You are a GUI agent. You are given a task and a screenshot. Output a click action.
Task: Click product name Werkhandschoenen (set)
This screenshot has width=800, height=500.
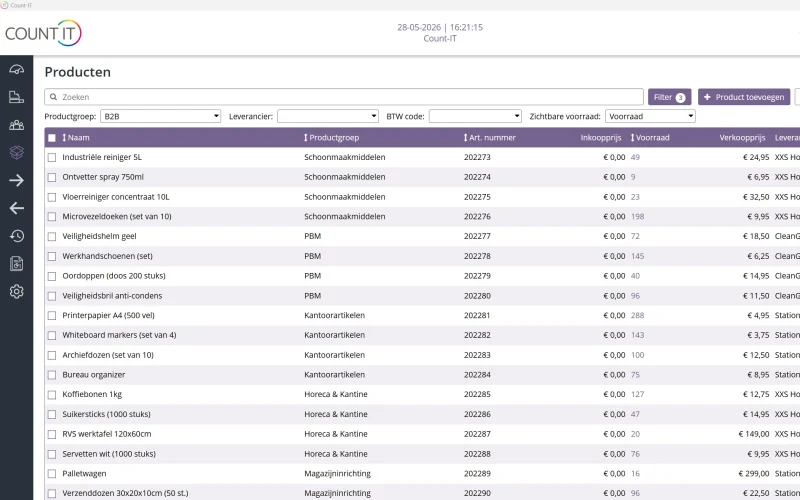pyautogui.click(x=107, y=256)
